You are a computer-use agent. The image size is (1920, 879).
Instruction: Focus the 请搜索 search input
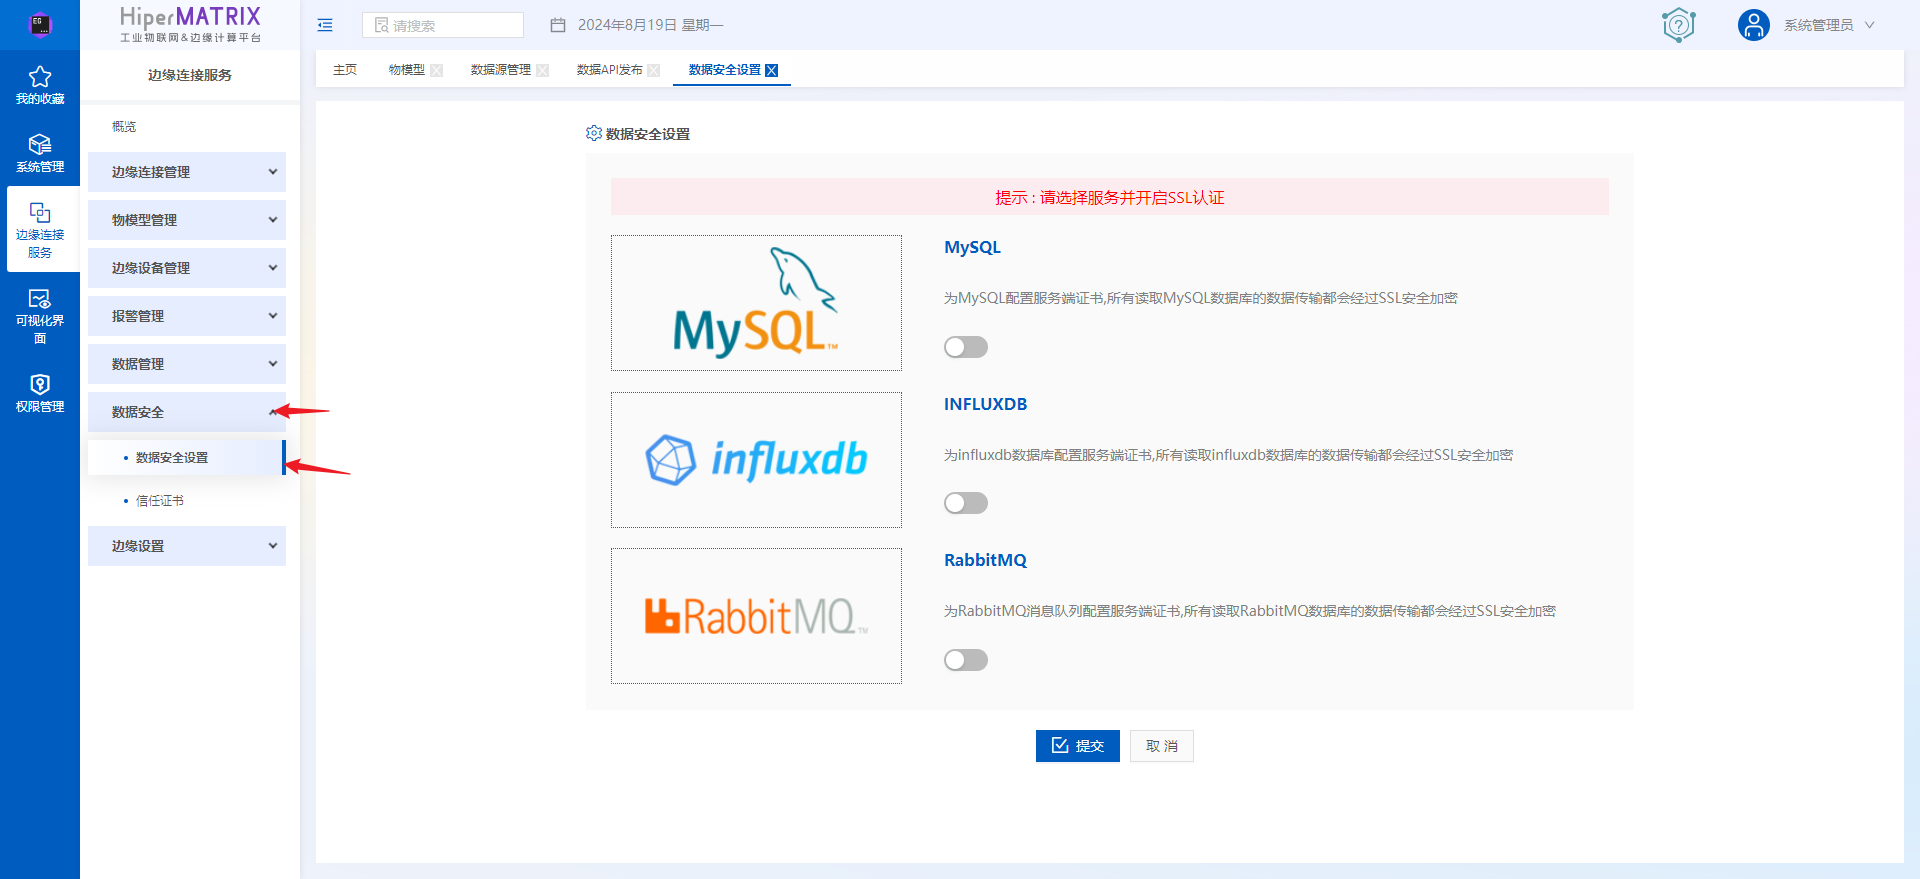click(x=443, y=25)
